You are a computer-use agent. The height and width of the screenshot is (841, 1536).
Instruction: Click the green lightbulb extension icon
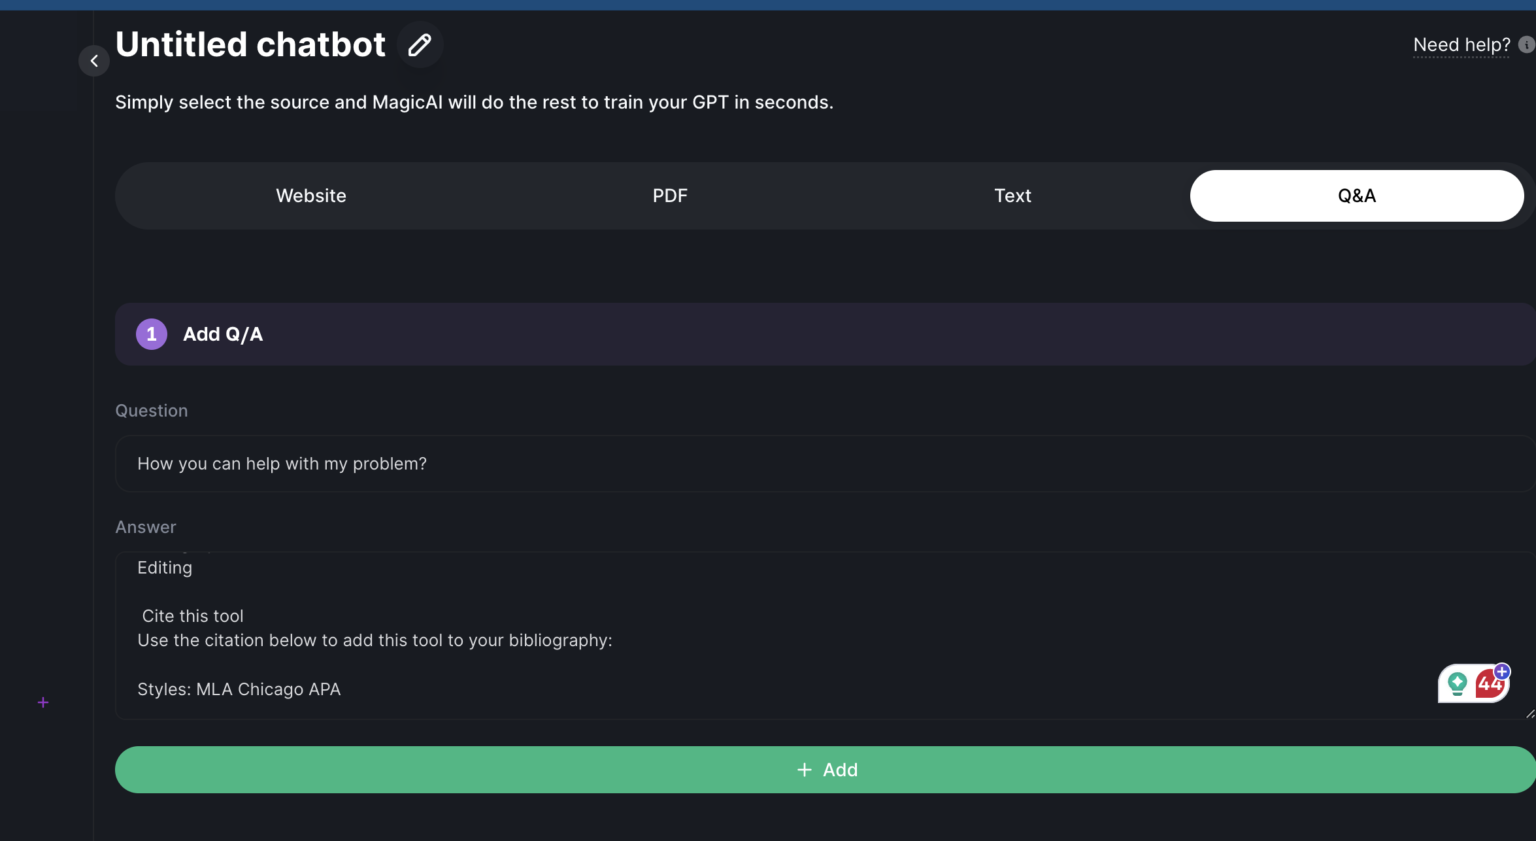point(1457,684)
